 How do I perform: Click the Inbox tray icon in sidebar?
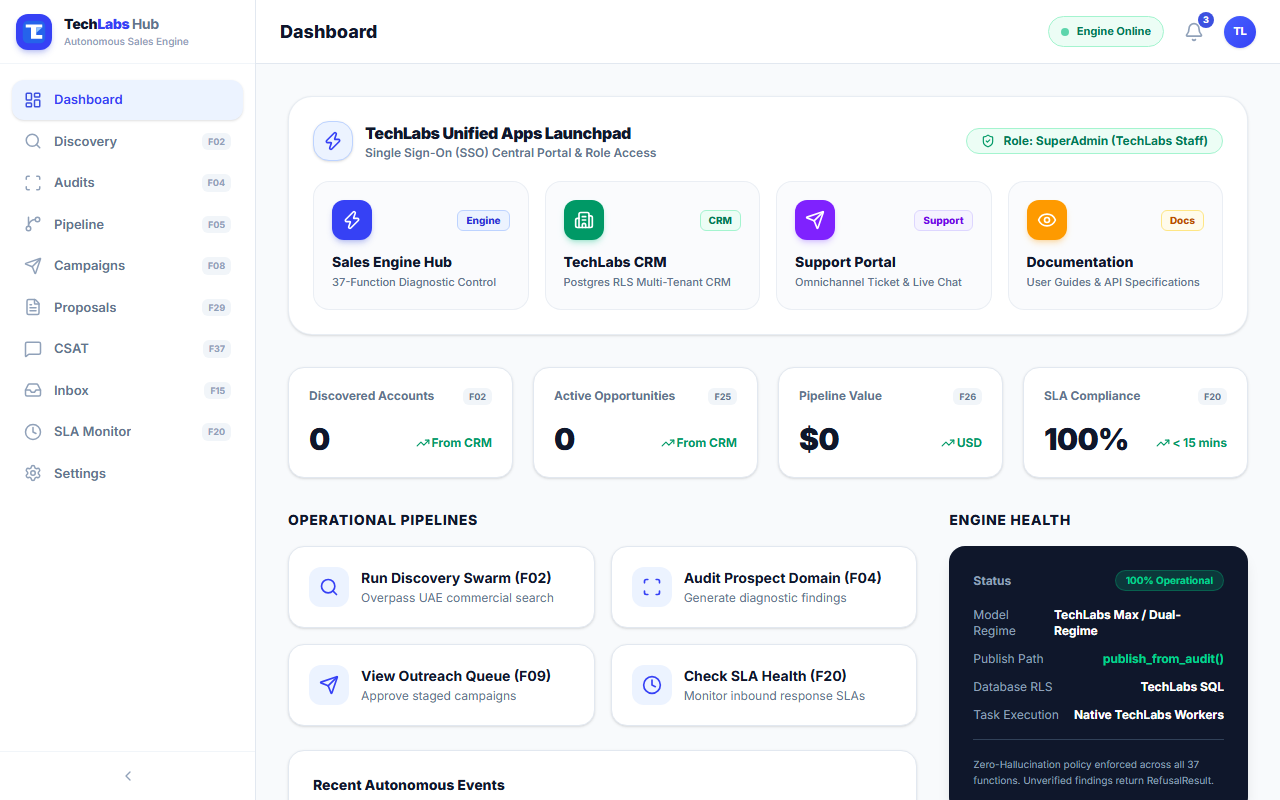(x=33, y=390)
